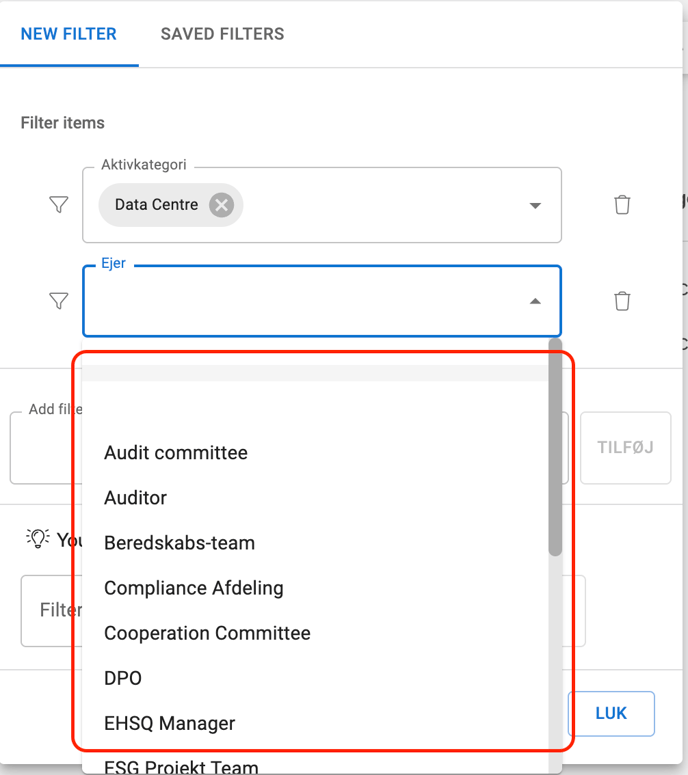Collapse the Ejer dropdown arrow
The height and width of the screenshot is (775, 688).
point(535,301)
